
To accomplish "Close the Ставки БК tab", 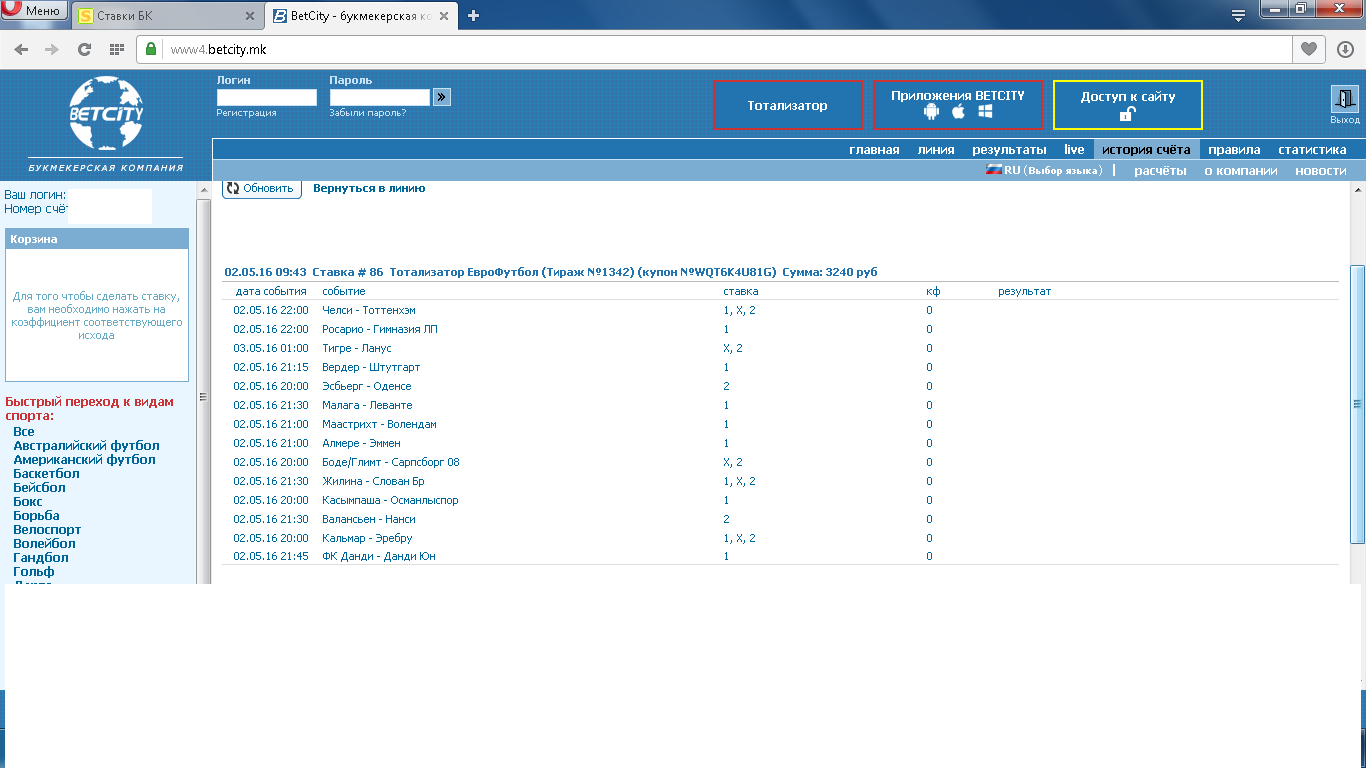I will (250, 16).
